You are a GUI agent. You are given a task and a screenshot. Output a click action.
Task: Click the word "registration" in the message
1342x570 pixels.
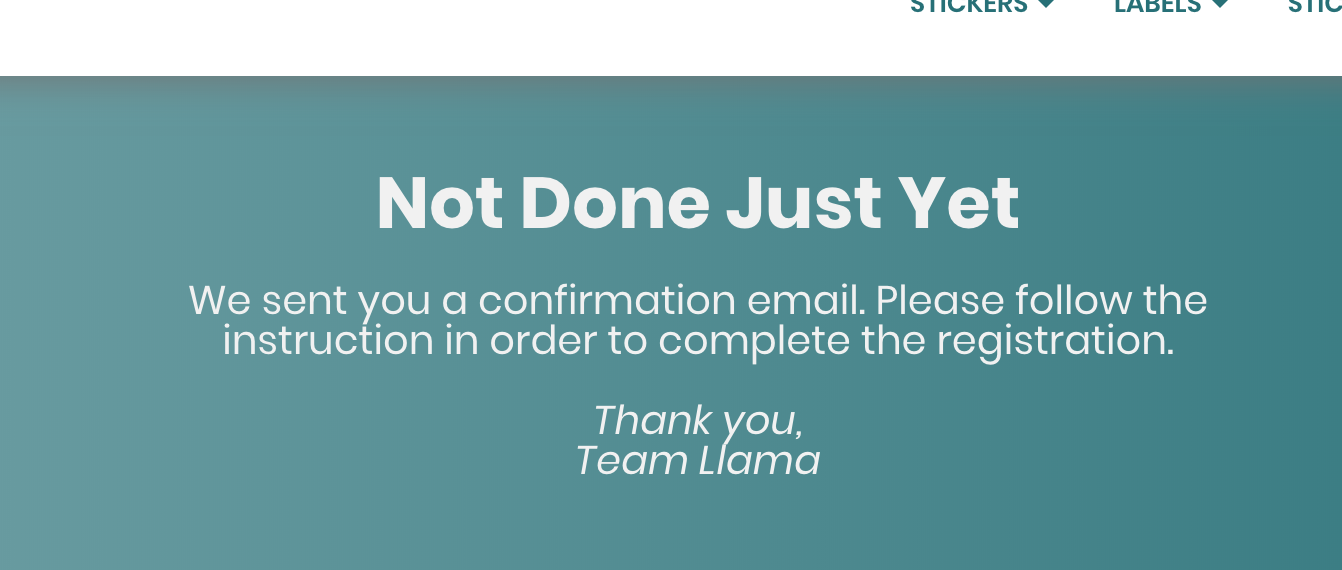1054,342
